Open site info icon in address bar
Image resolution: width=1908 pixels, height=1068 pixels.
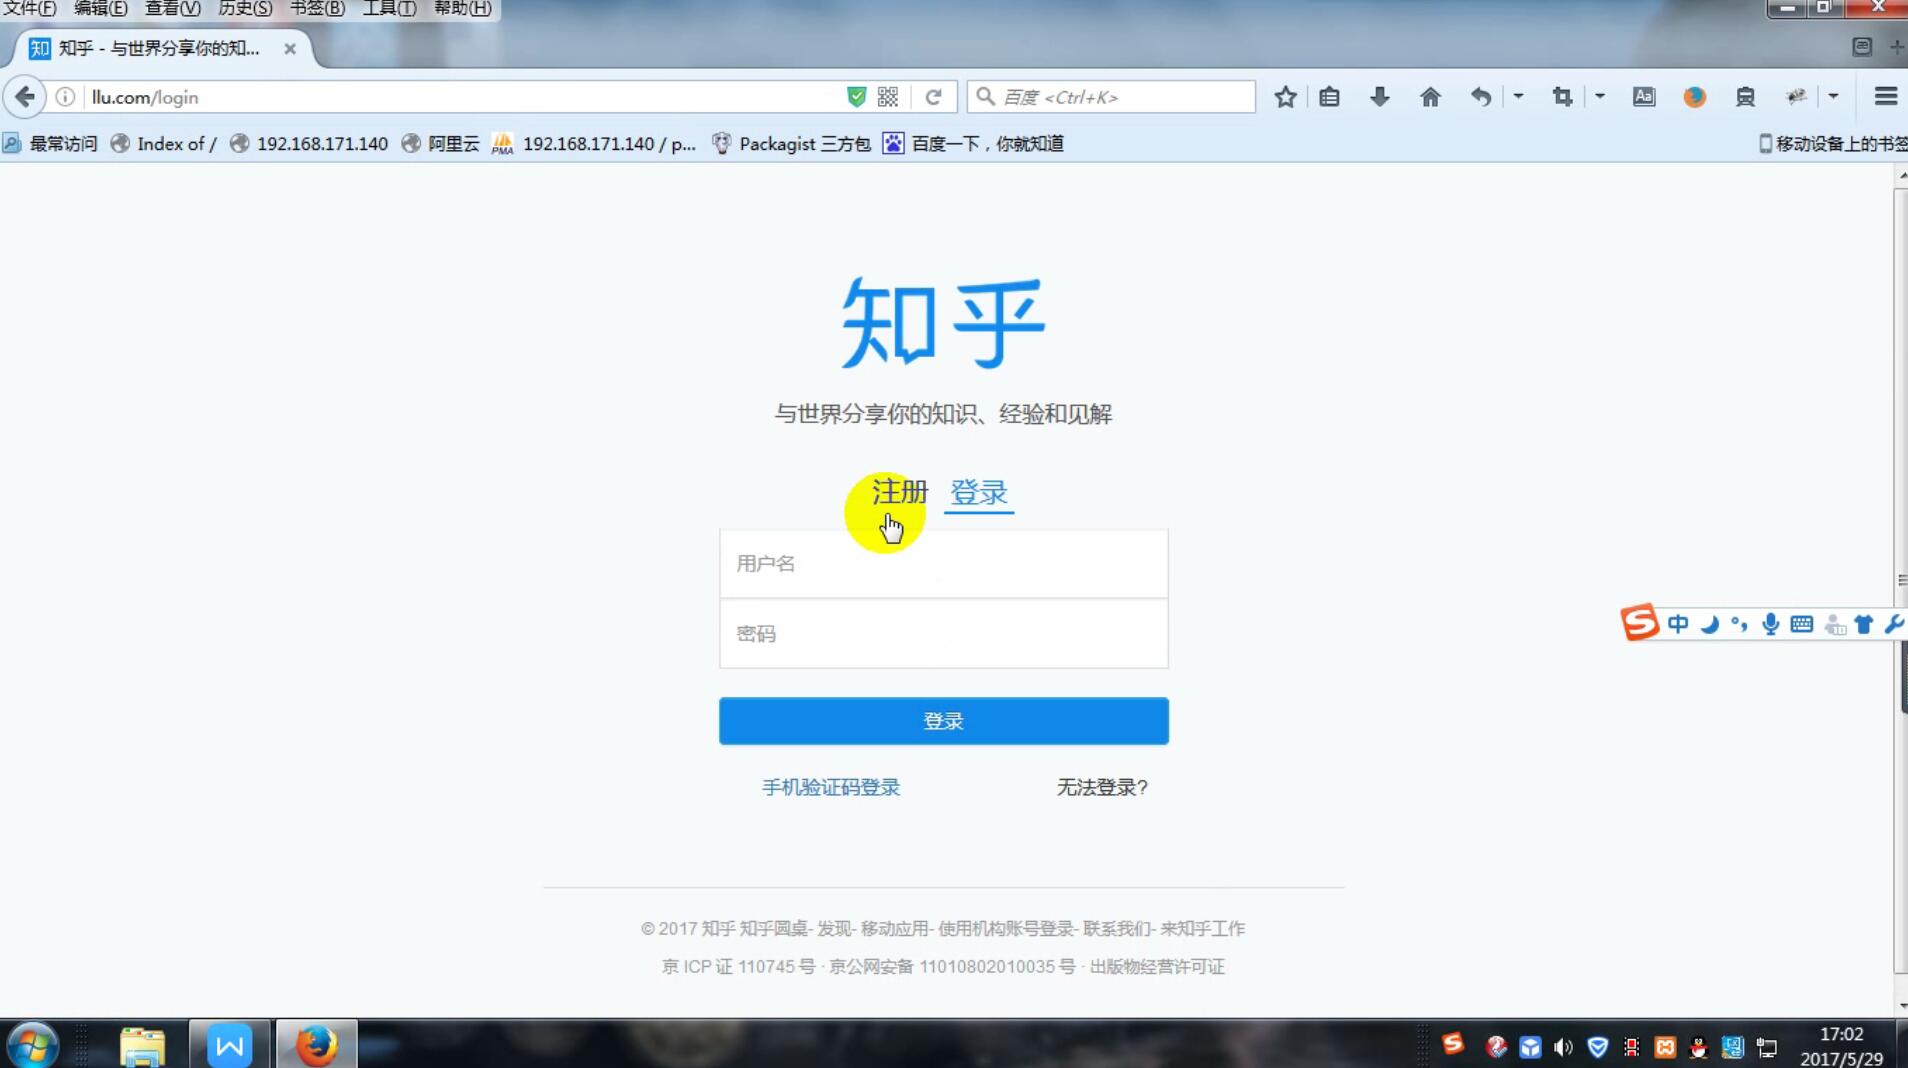65,97
